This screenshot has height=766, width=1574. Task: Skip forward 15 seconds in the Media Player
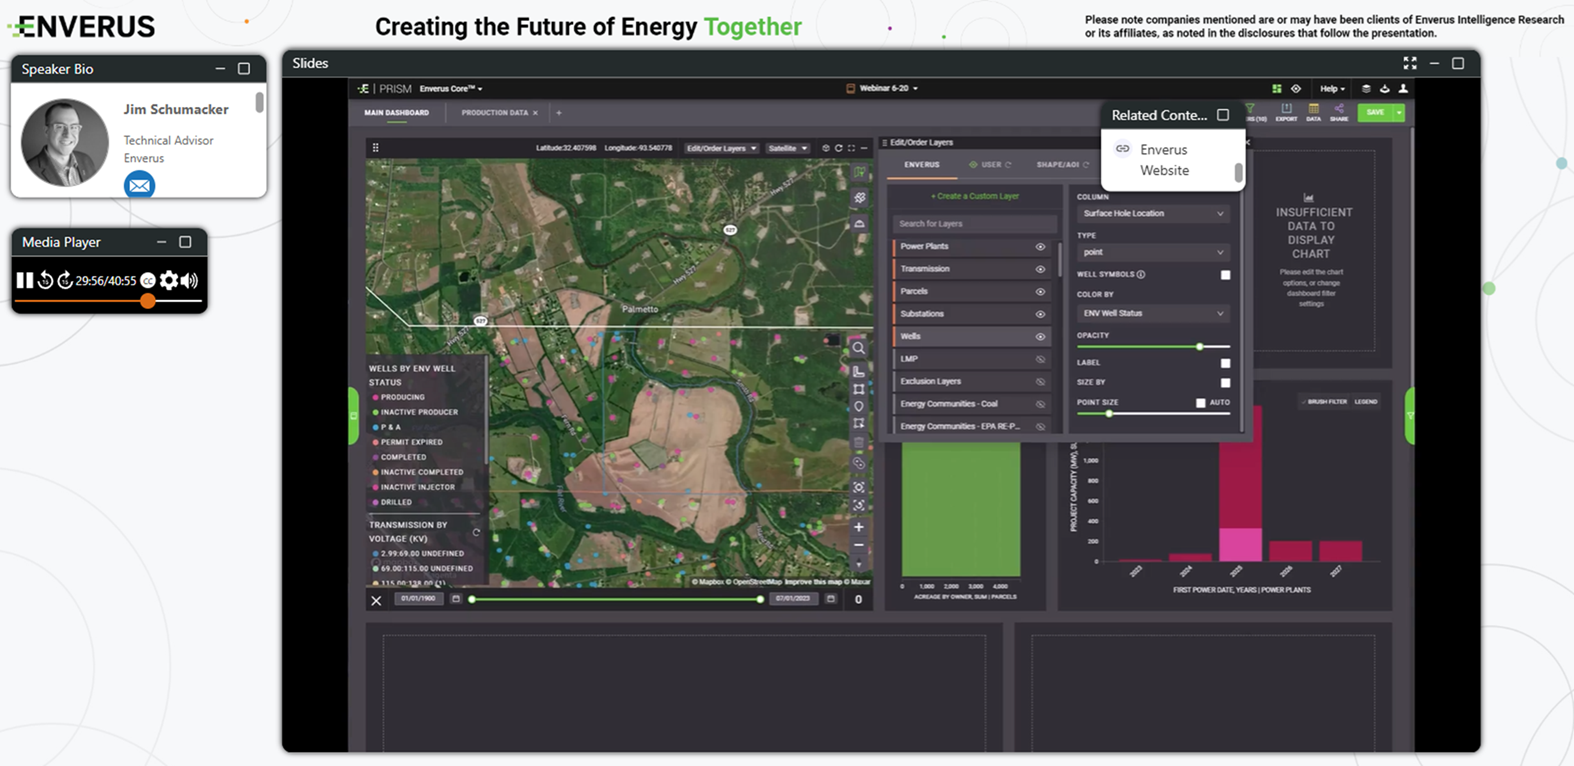pyautogui.click(x=65, y=281)
